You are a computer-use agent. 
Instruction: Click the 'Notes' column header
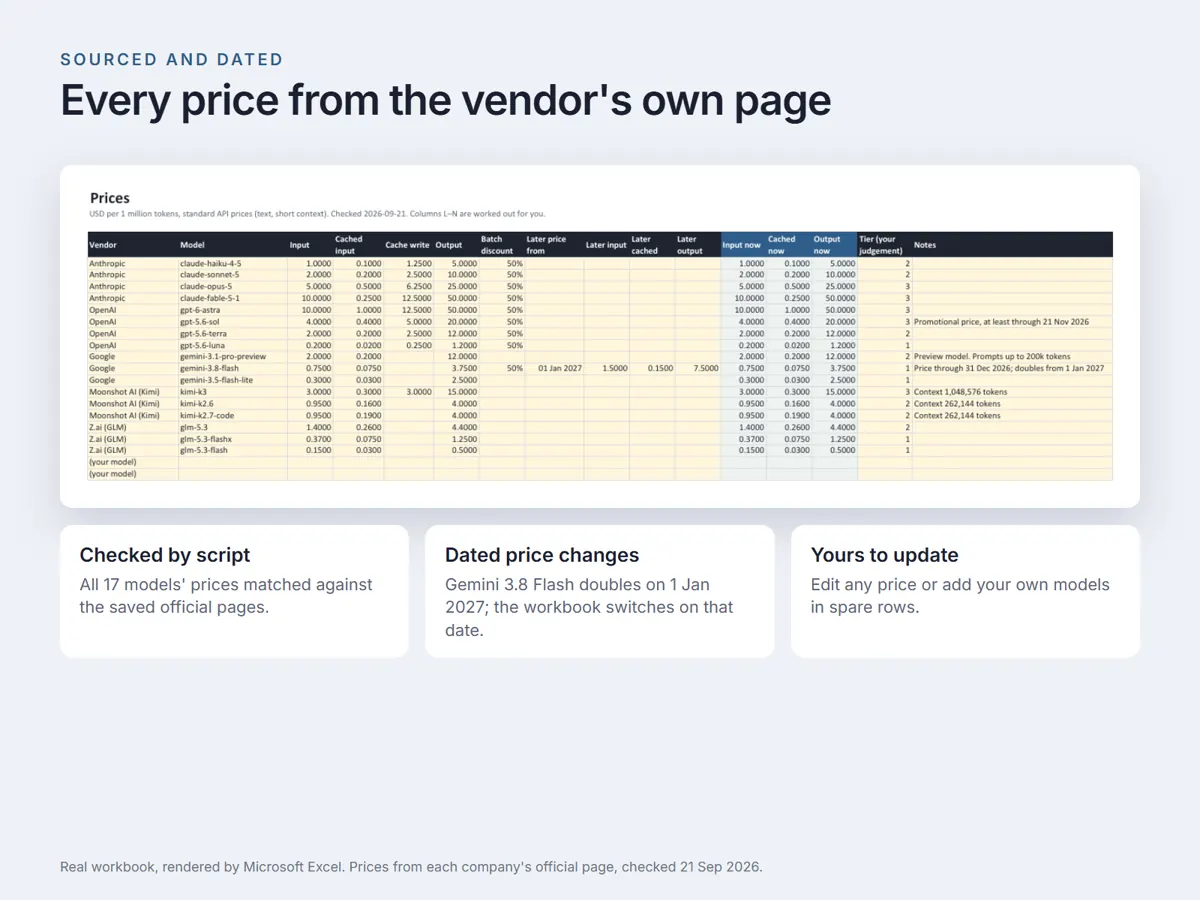(x=1012, y=245)
